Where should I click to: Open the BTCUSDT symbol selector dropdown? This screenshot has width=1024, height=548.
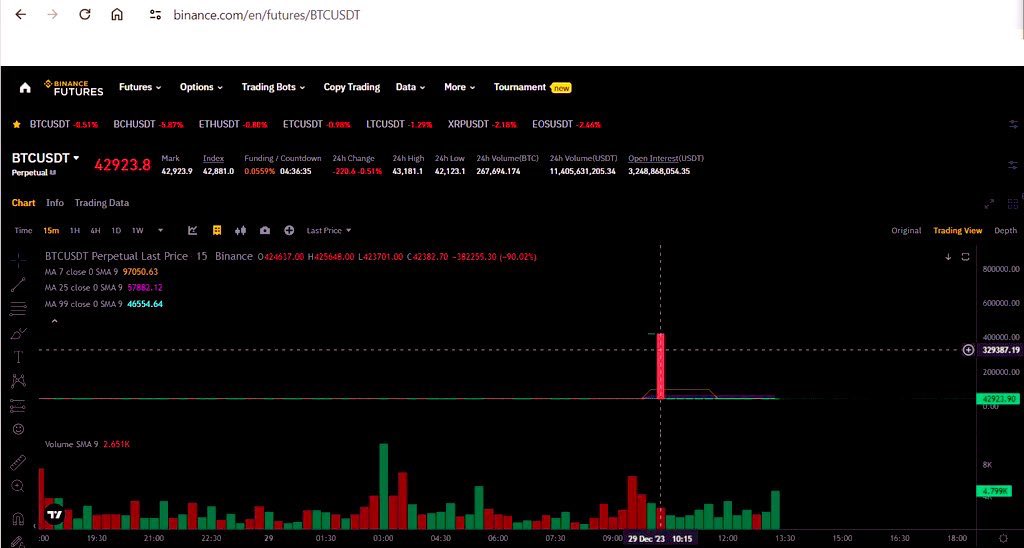coord(46,158)
